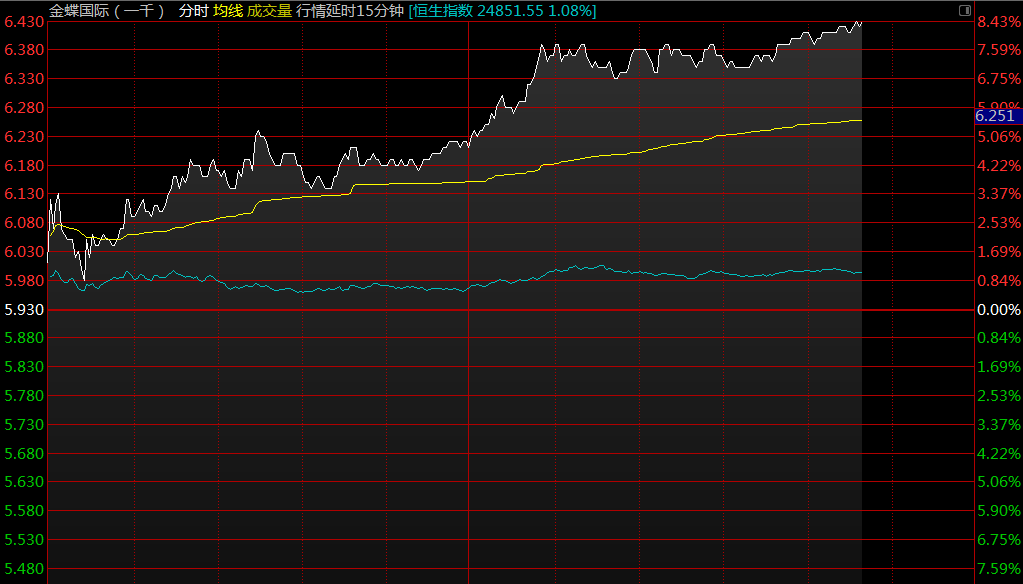Viewport: 1023px width, 584px height.
Task: Click the 6.430 top price axis label
Action: point(24,21)
